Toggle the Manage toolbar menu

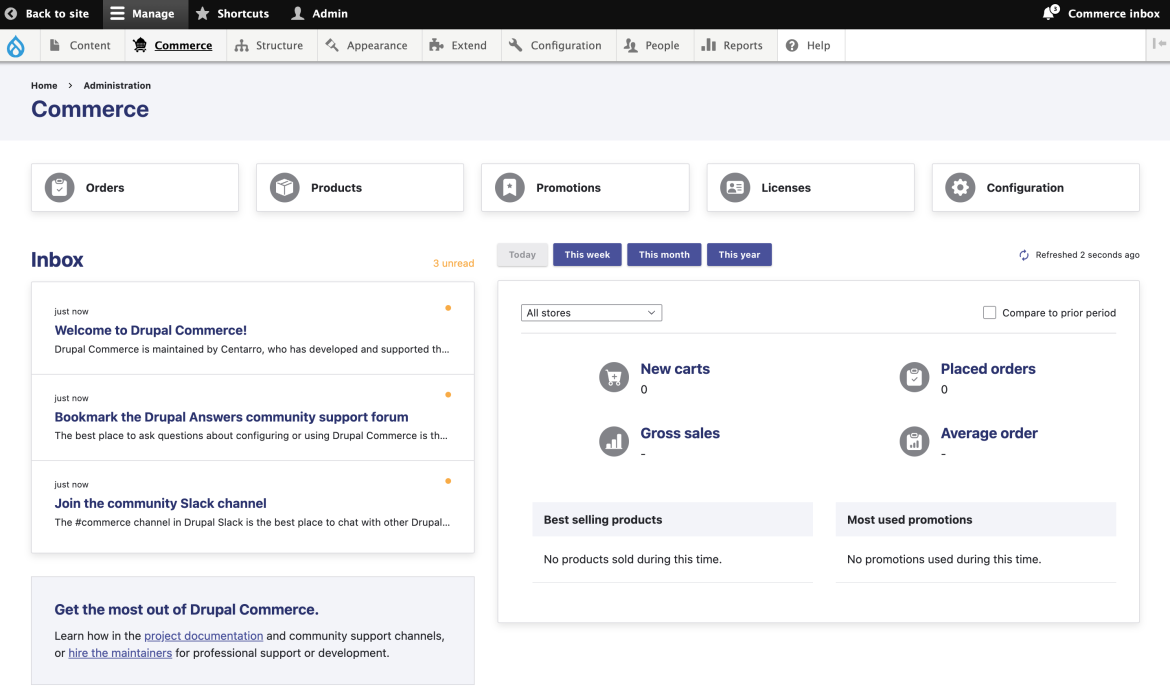(x=142, y=14)
